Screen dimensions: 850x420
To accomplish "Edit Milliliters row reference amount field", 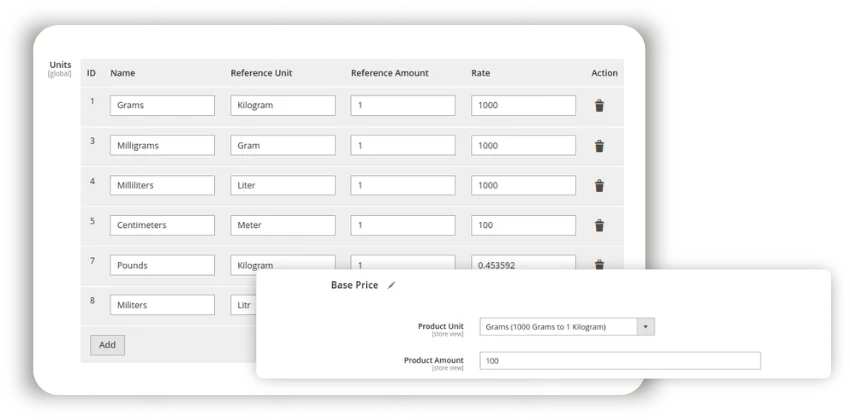I will 403,185.
